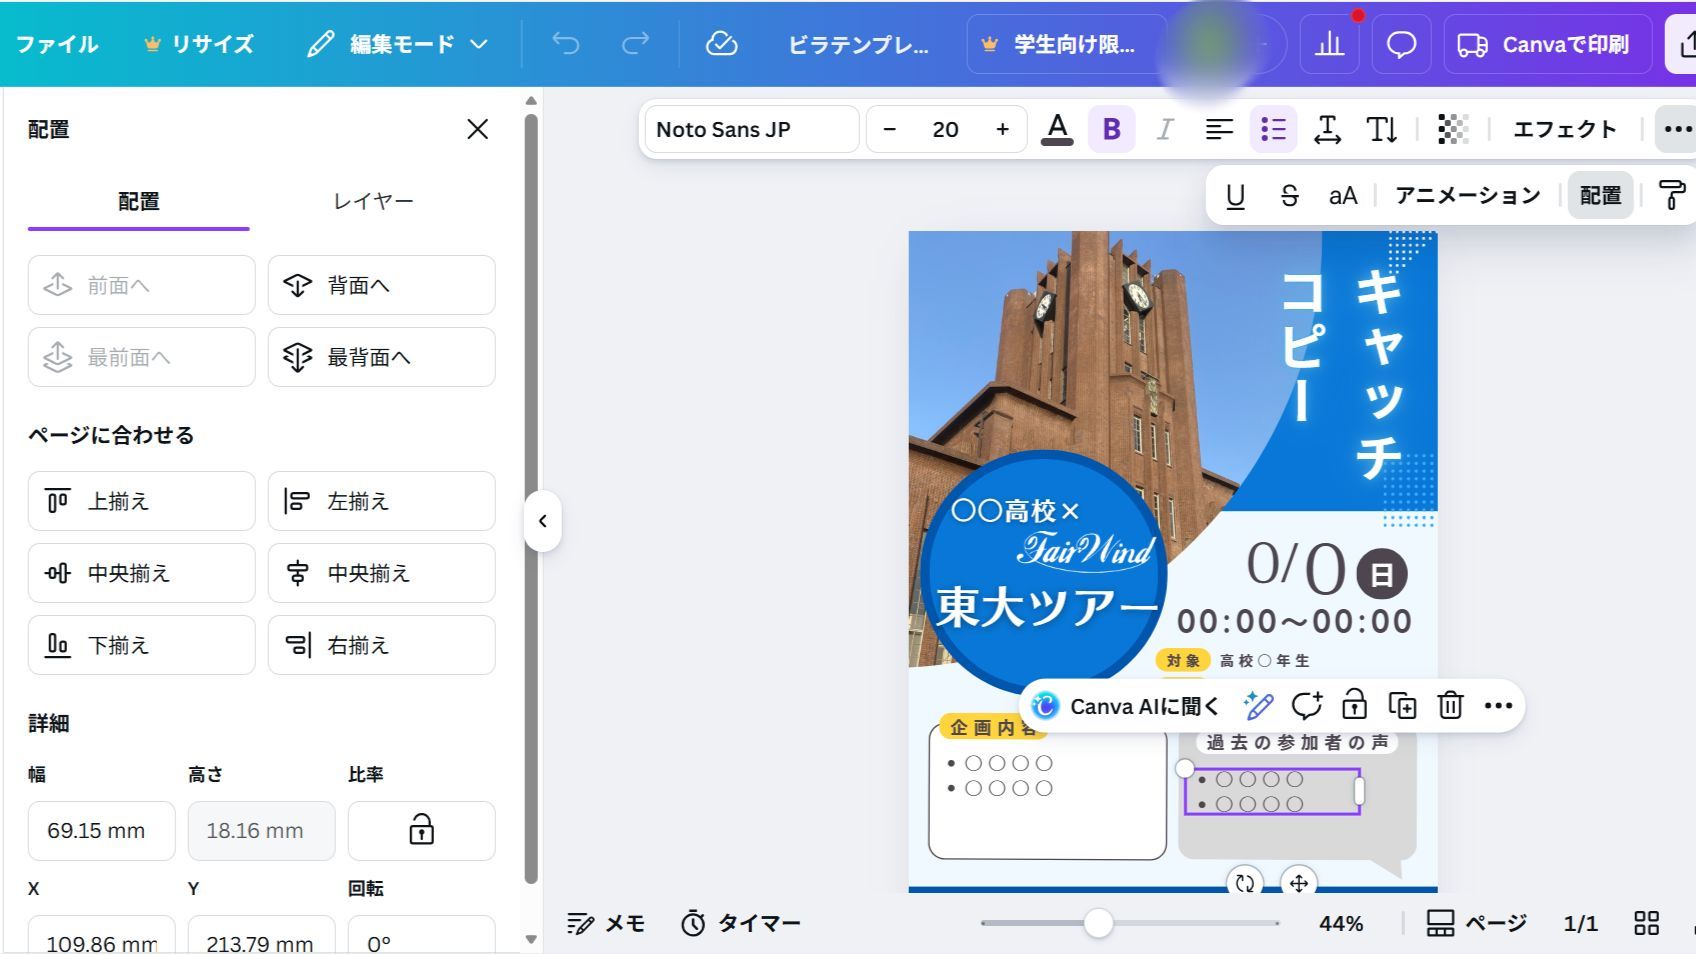Send element backward with 背面へ
The height and width of the screenshot is (954, 1696).
tap(381, 284)
